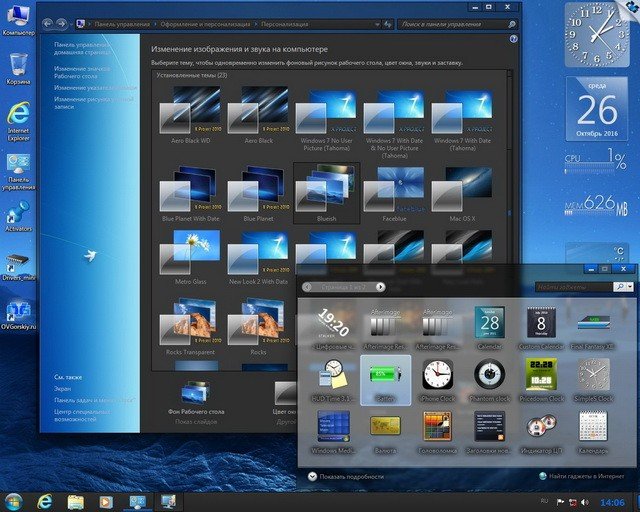Click the Оформление и персонализация breadcrumb

pyautogui.click(x=205, y=24)
